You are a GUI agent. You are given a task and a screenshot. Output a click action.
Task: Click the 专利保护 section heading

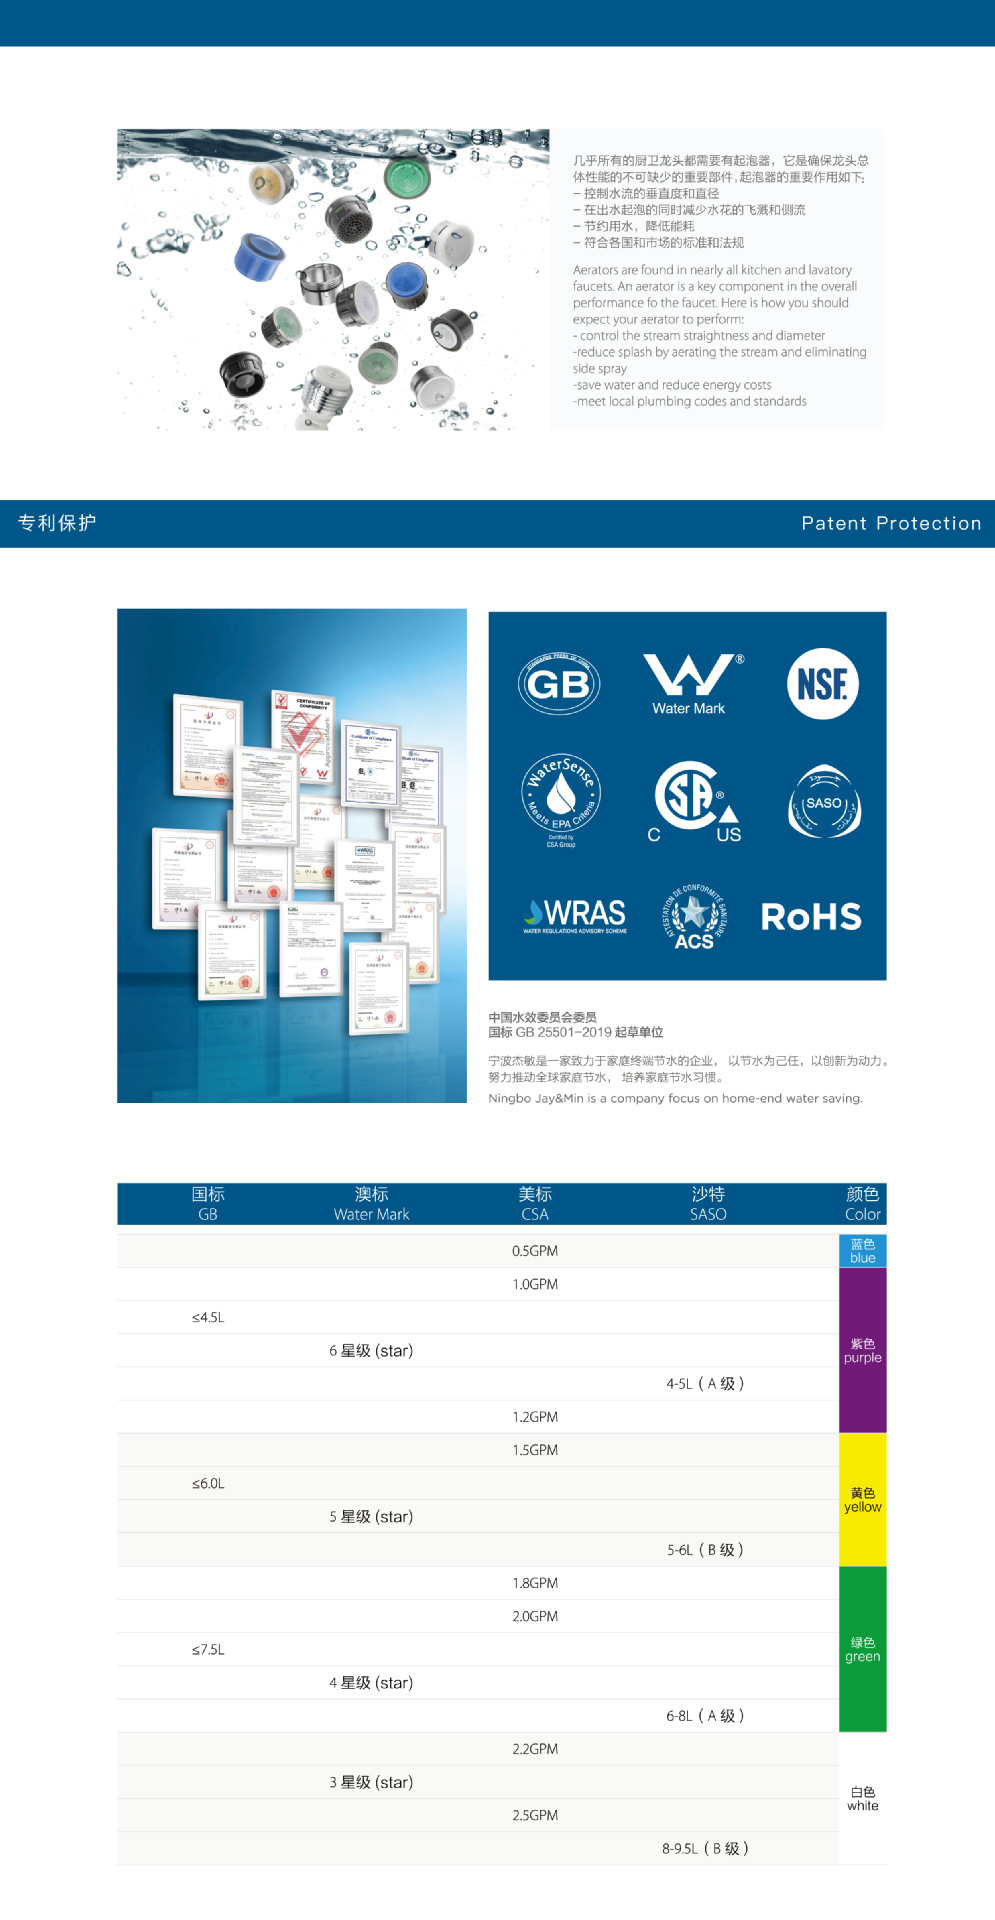coord(57,523)
